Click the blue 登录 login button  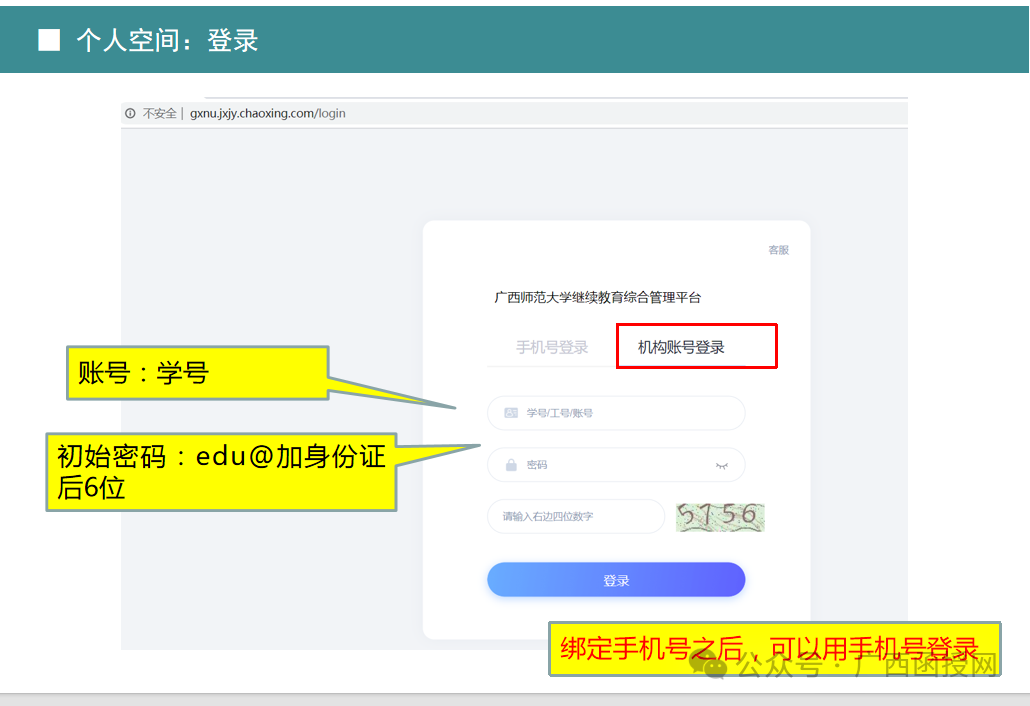point(616,579)
